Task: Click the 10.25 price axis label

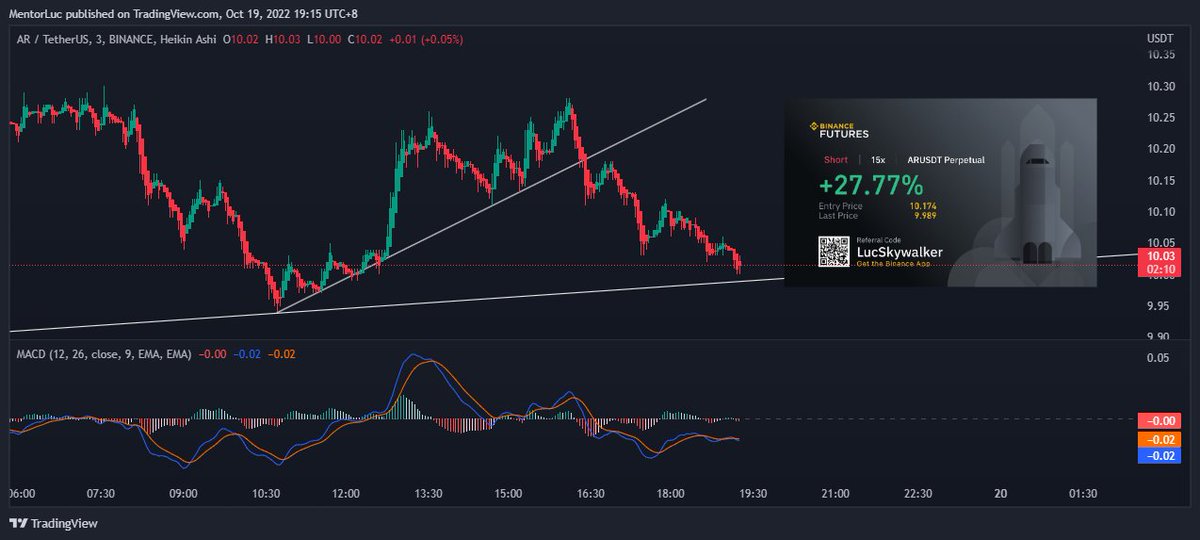Action: coord(1159,118)
